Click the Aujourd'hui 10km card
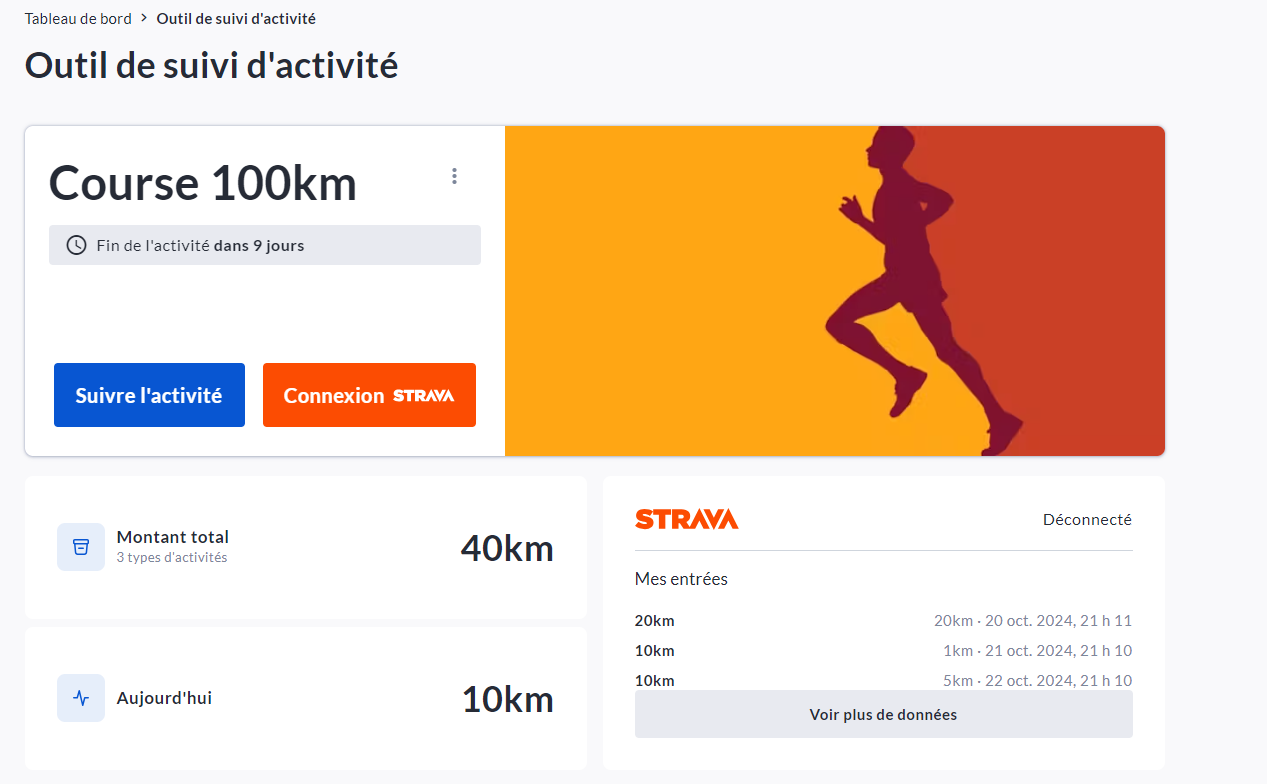 305,698
